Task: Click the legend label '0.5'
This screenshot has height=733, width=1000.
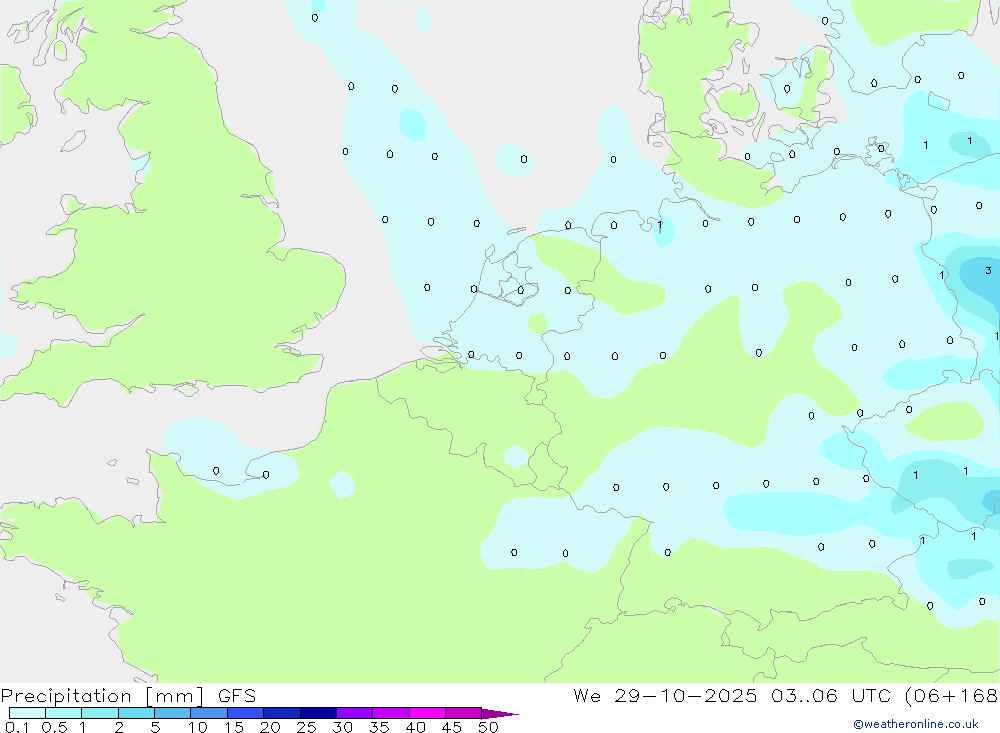Action: tap(54, 727)
